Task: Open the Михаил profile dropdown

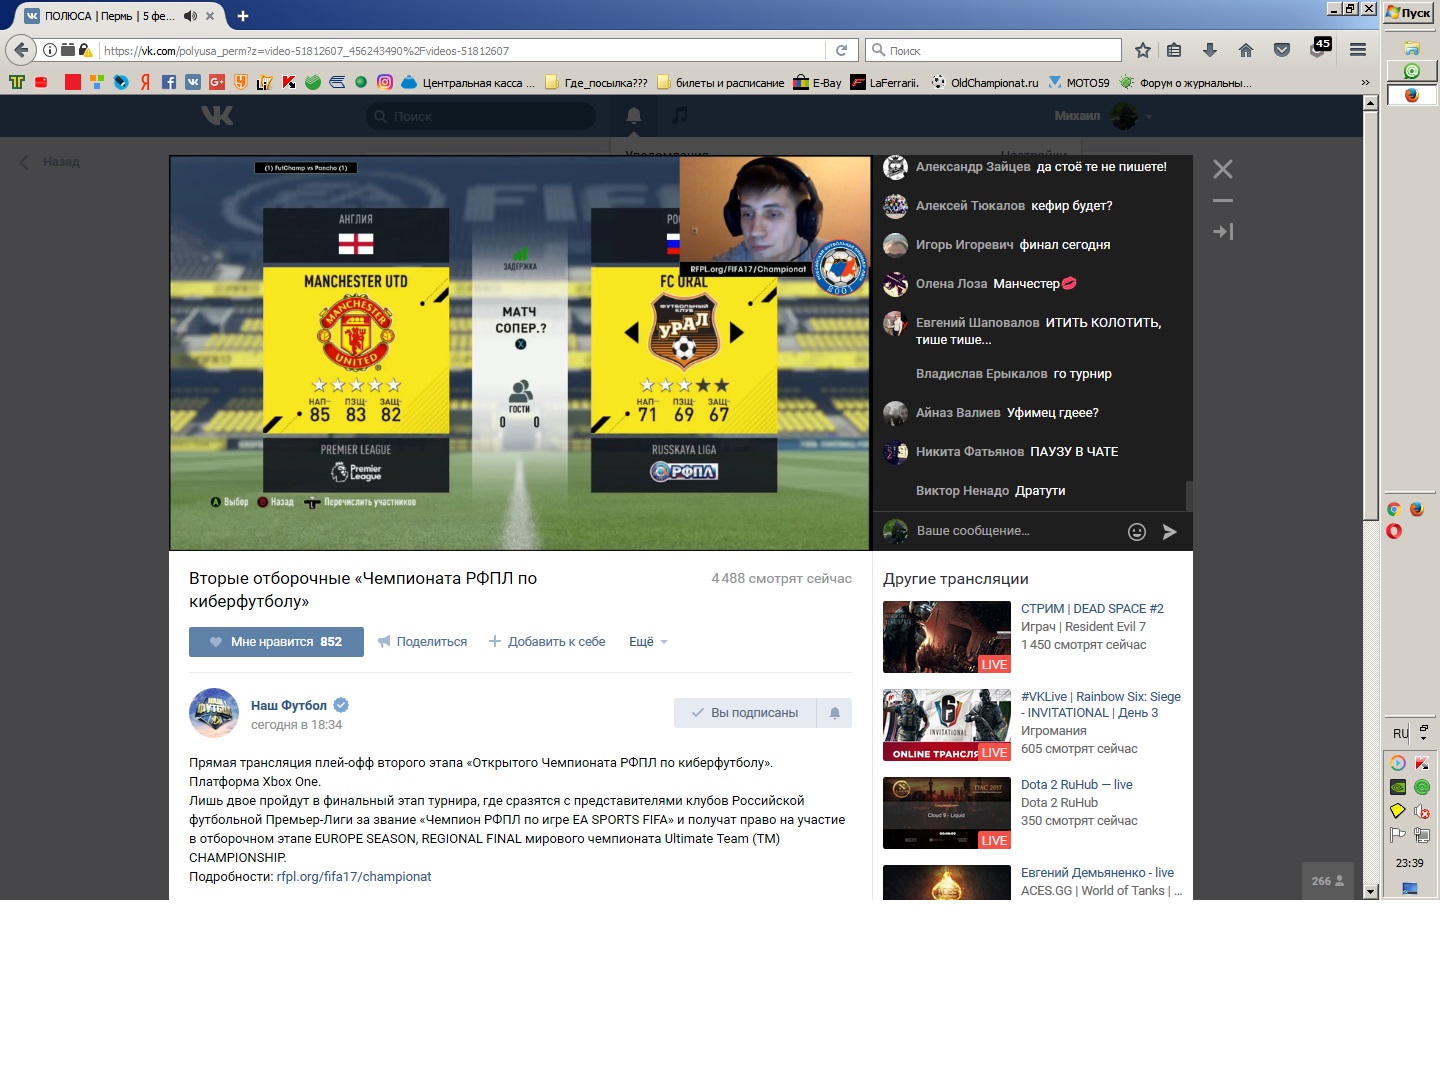Action: coord(1102,116)
